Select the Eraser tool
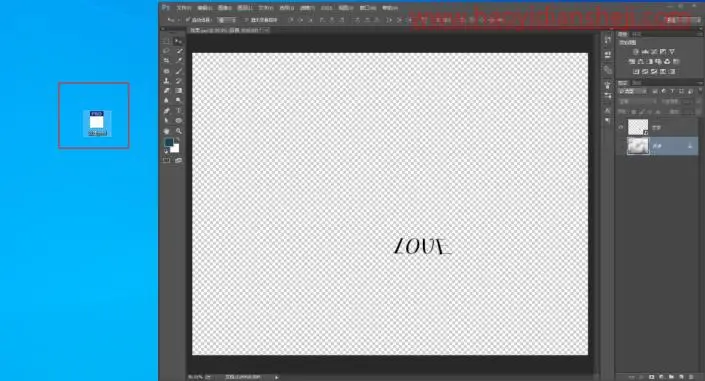This screenshot has width=705, height=381. click(x=166, y=91)
